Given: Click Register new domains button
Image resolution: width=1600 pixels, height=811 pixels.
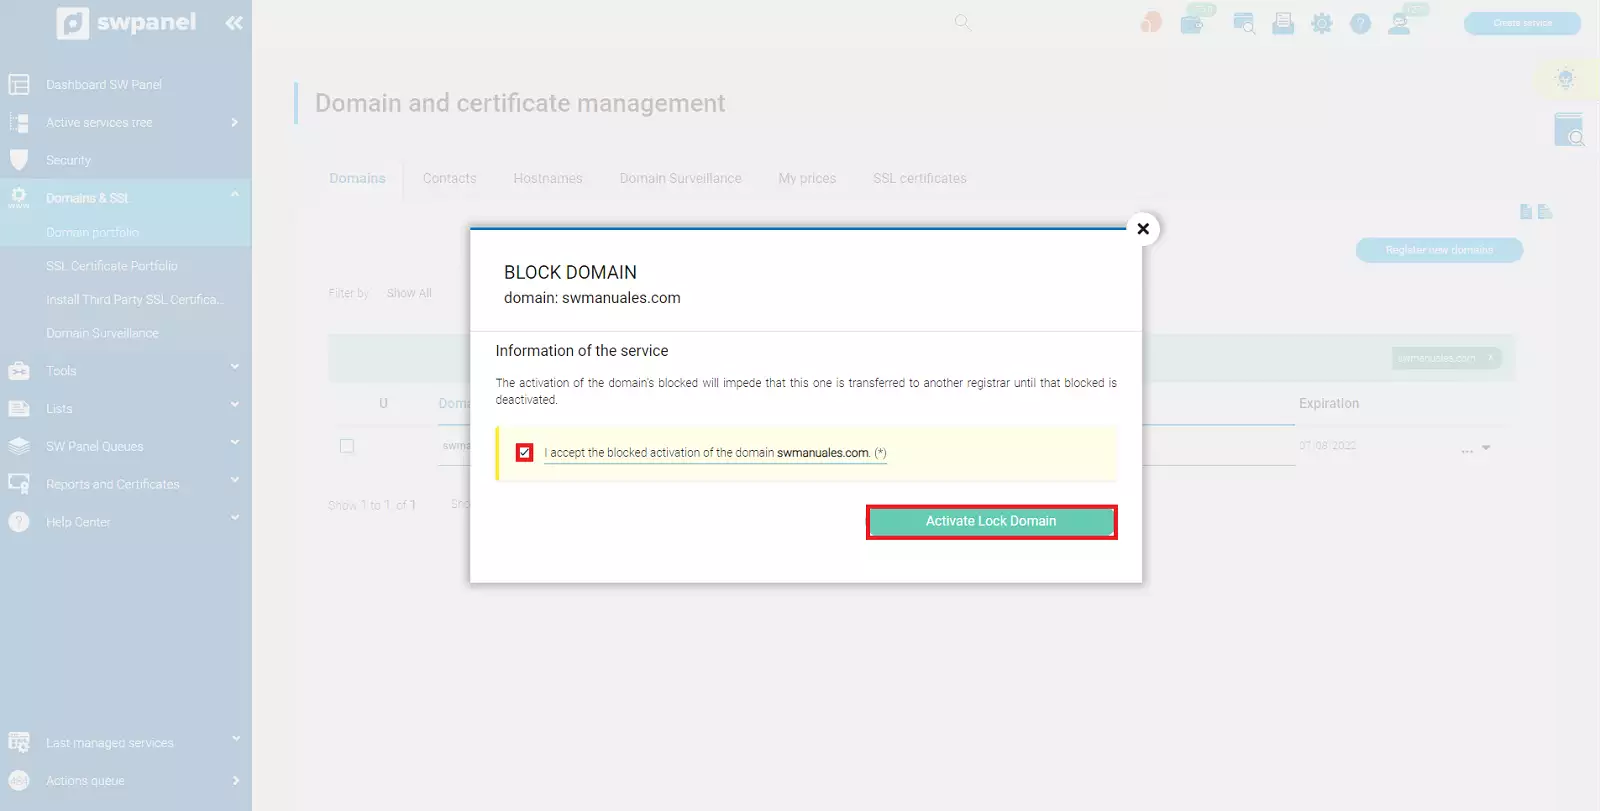Looking at the screenshot, I should 1439,250.
